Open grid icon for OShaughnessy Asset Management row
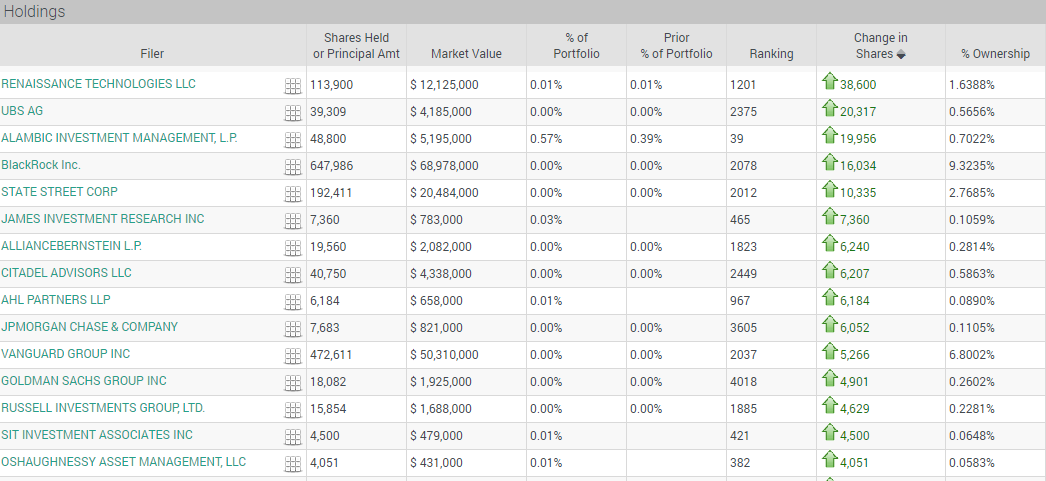 coord(292,464)
